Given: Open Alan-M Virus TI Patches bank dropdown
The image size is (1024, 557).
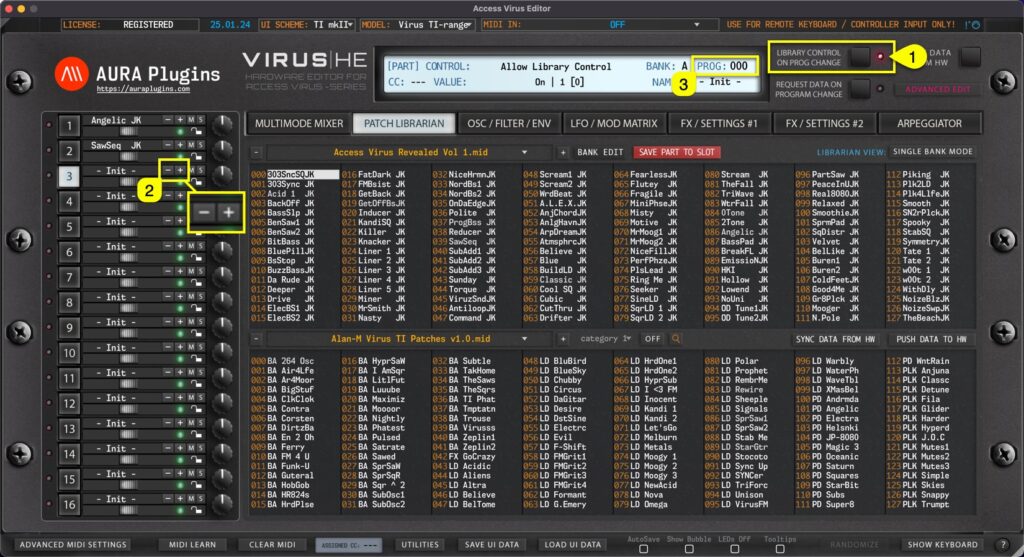Looking at the screenshot, I should (409, 339).
